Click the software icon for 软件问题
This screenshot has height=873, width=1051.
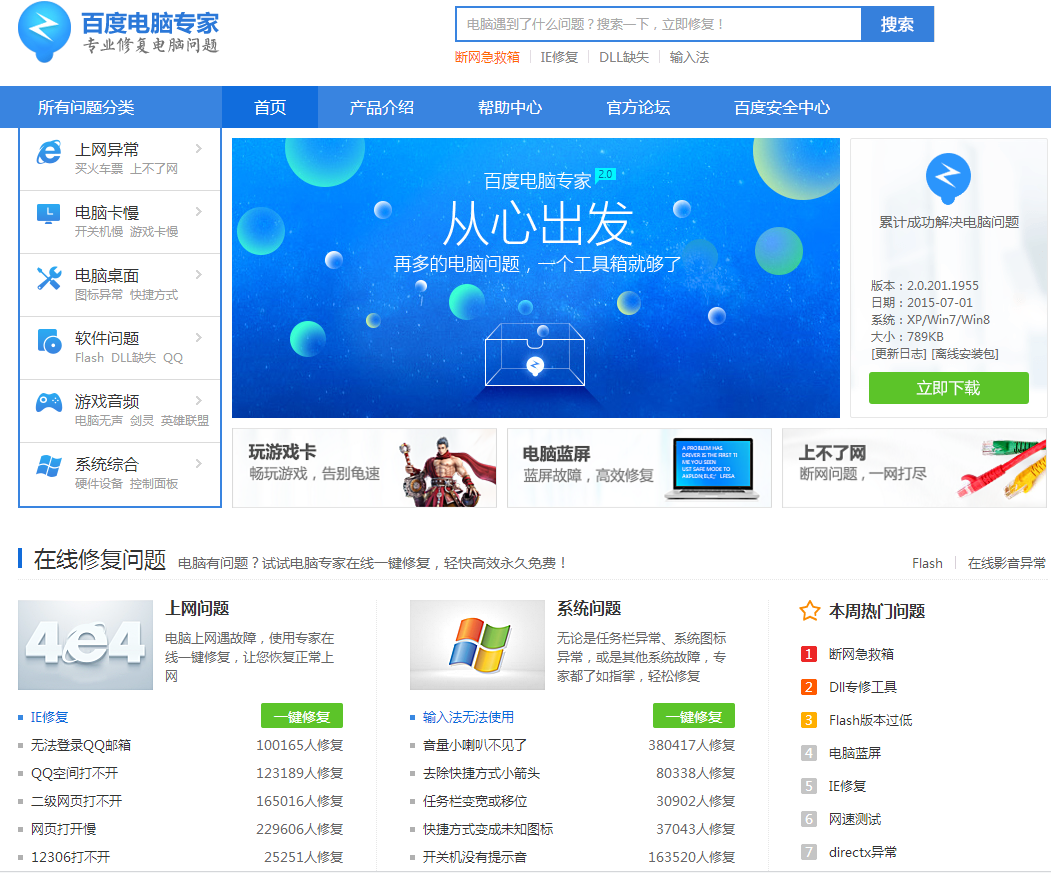coord(50,341)
